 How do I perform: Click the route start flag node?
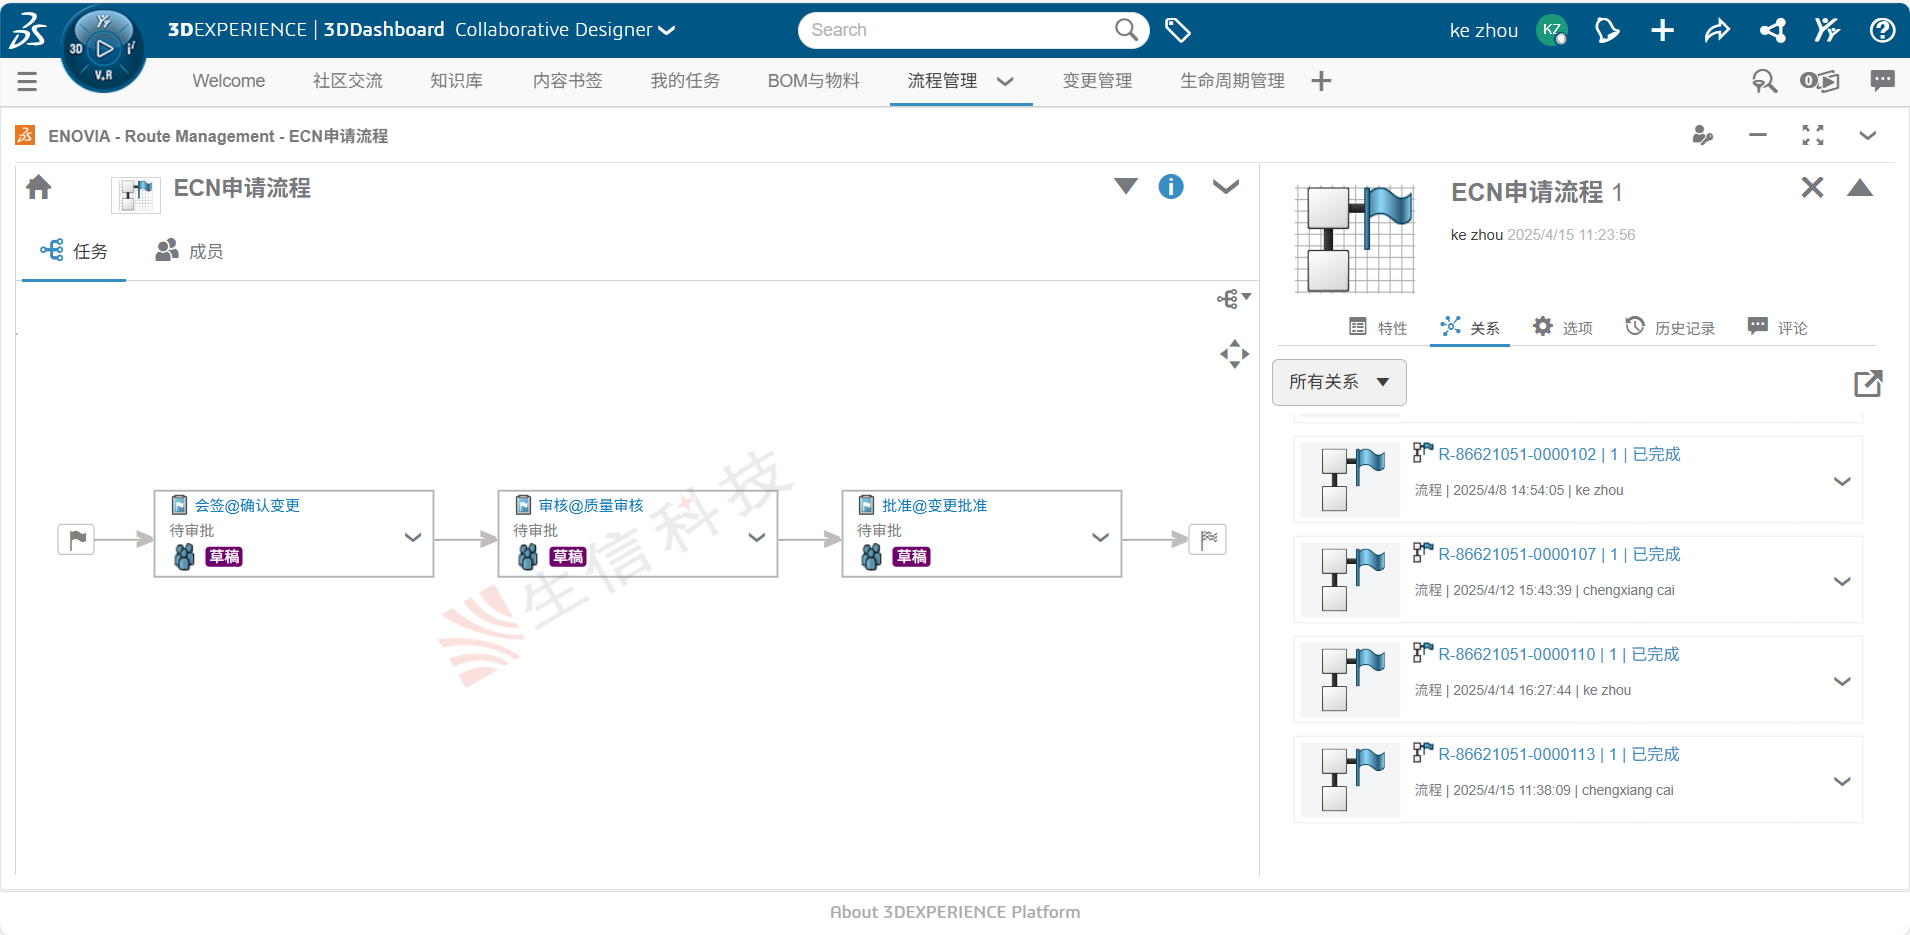click(x=76, y=540)
